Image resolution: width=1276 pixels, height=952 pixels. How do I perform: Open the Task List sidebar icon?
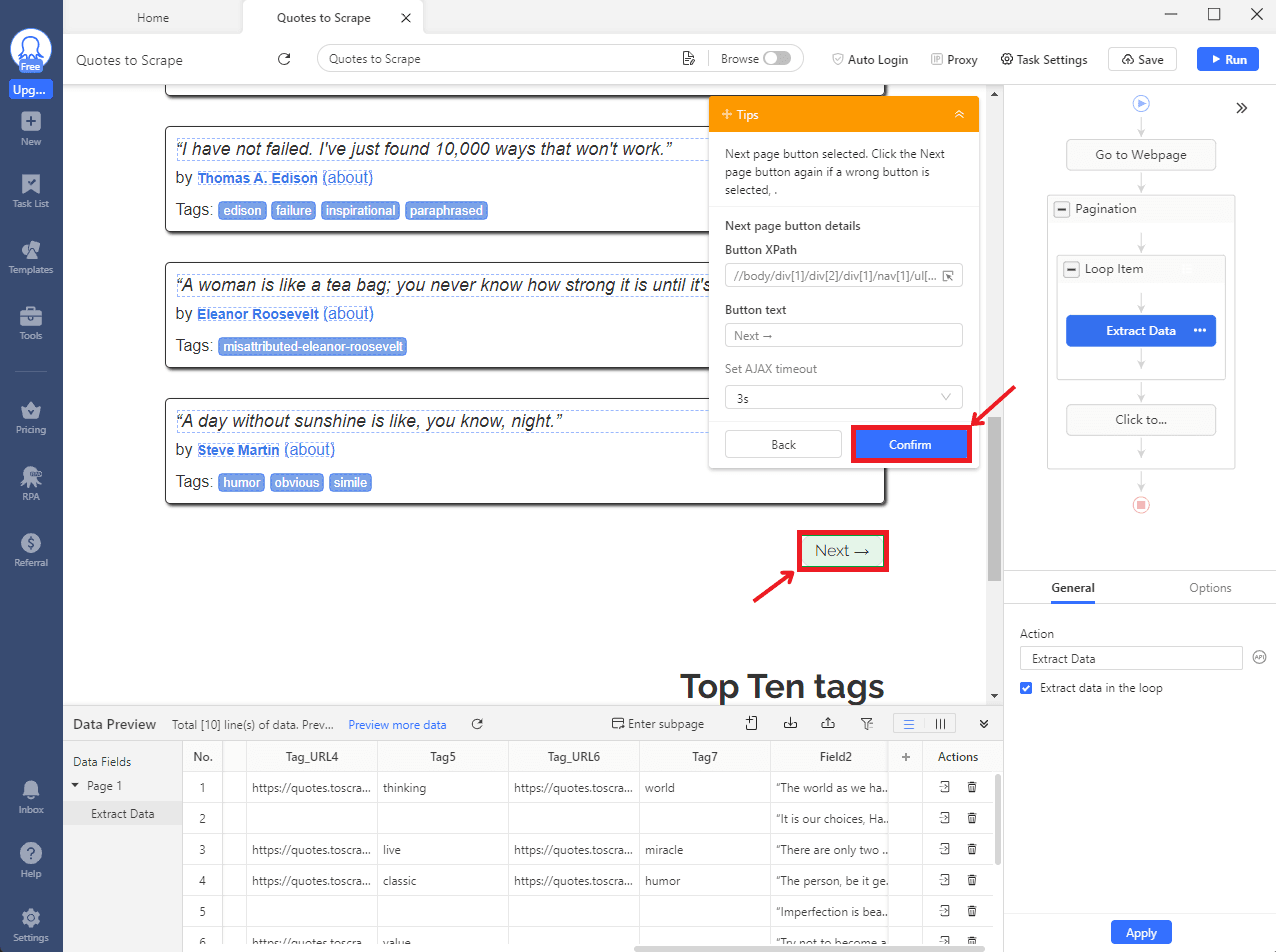31,190
